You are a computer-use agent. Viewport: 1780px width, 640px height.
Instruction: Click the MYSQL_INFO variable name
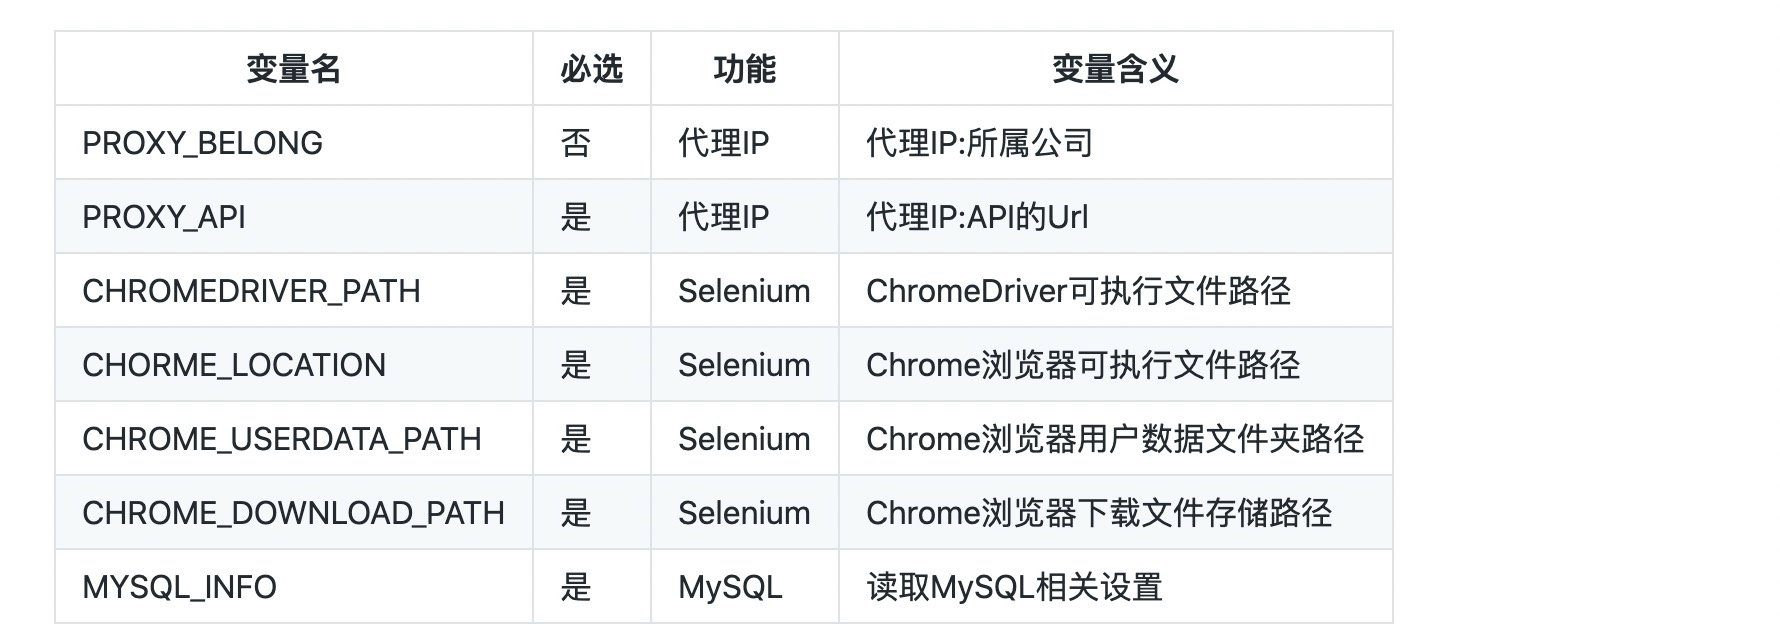point(179,587)
